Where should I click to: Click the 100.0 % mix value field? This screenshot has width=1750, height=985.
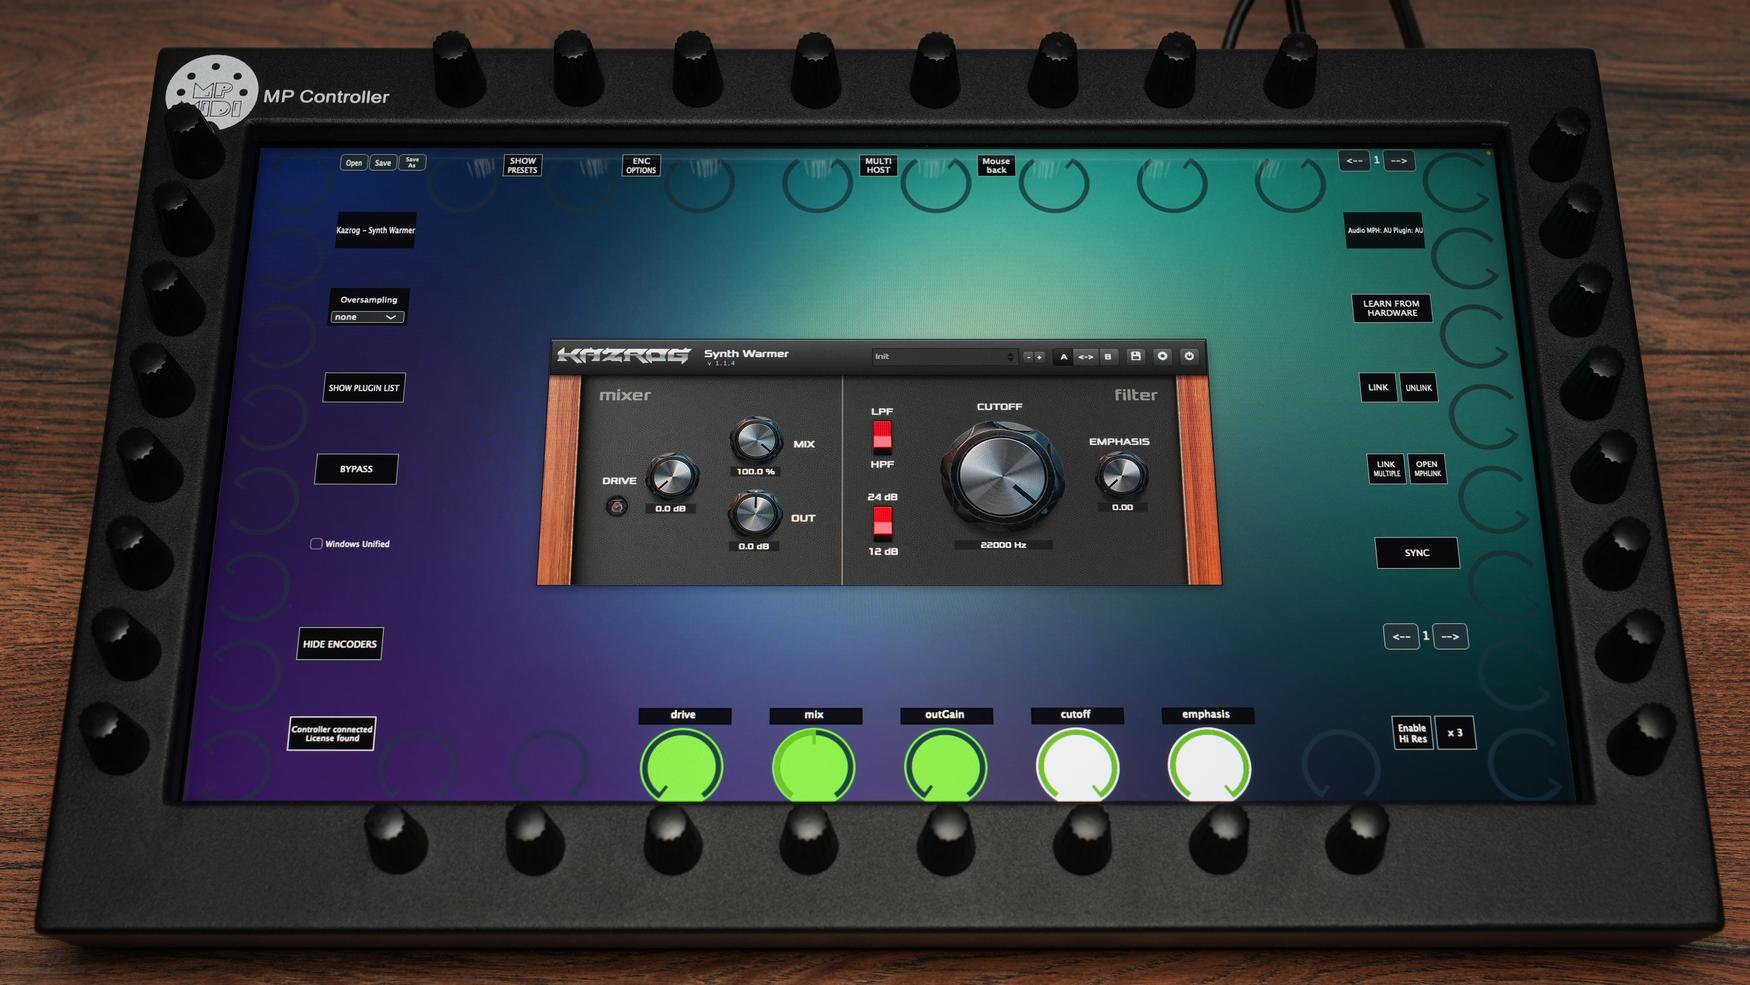click(x=756, y=472)
